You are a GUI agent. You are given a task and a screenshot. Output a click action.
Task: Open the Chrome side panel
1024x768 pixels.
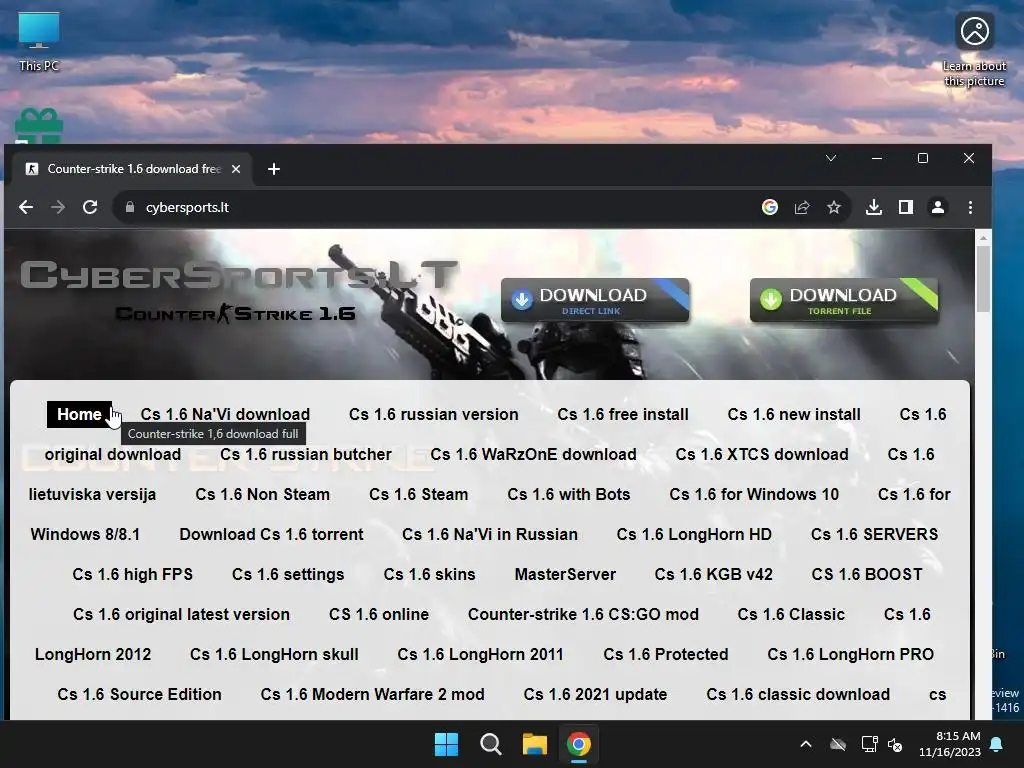pos(906,207)
